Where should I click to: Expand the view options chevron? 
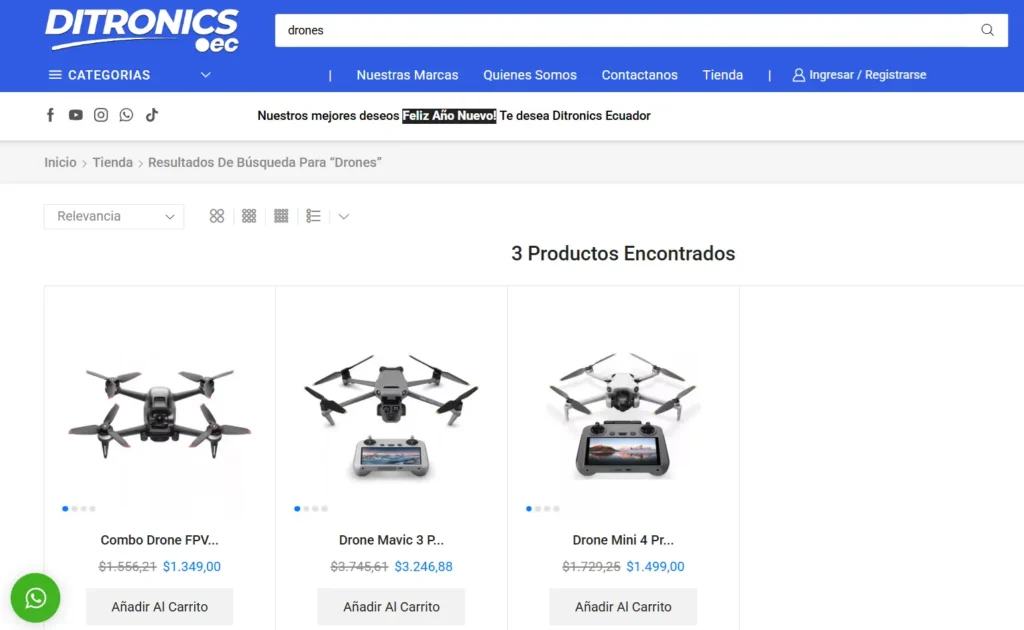[344, 217]
